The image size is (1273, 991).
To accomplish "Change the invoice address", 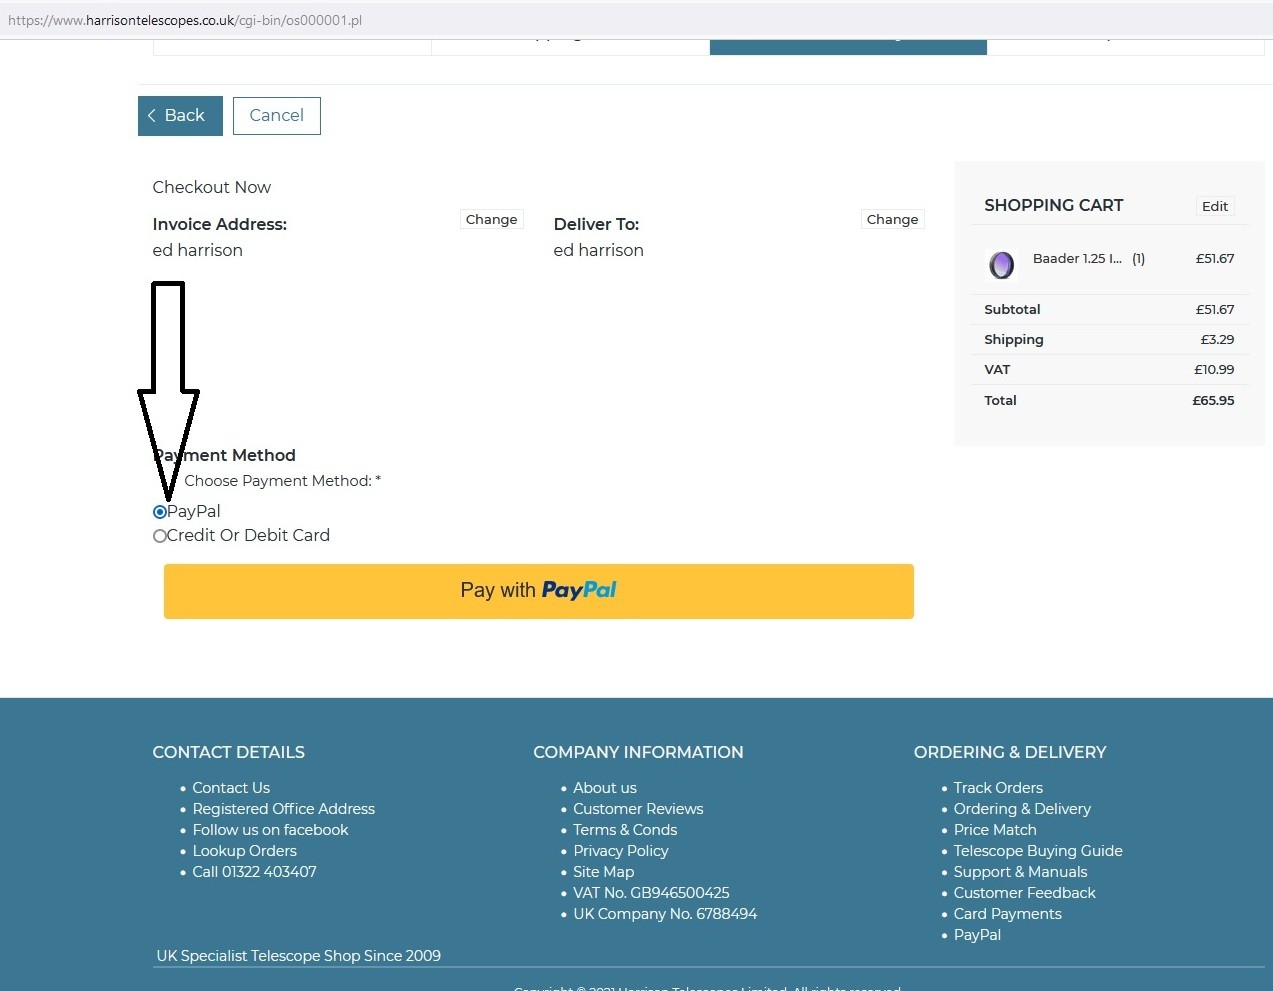I will coord(491,220).
